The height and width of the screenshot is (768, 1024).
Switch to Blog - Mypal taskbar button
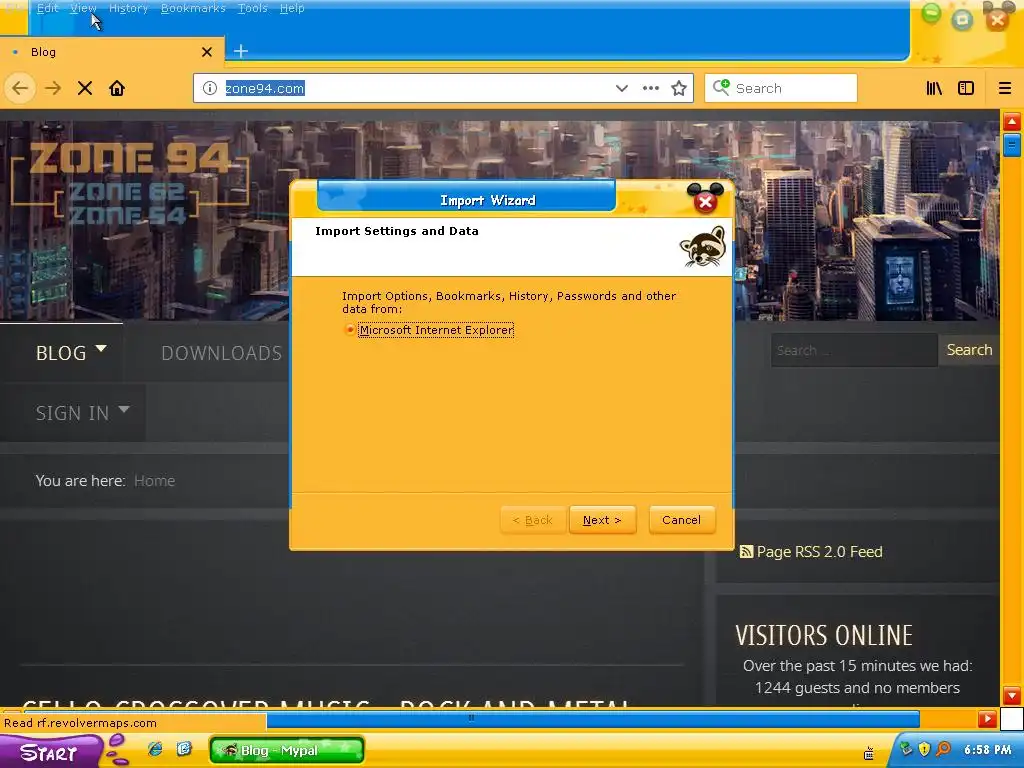pyautogui.click(x=287, y=750)
